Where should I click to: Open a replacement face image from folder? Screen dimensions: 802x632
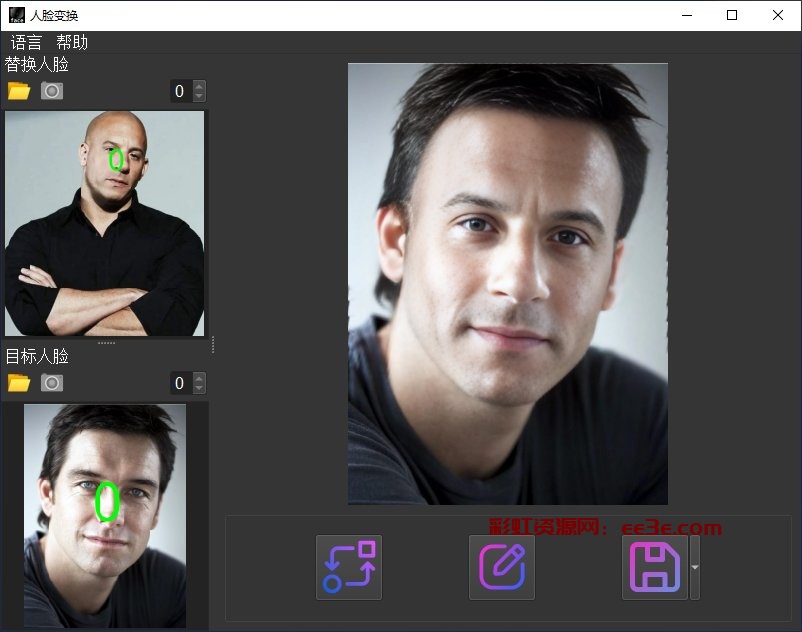[17, 90]
